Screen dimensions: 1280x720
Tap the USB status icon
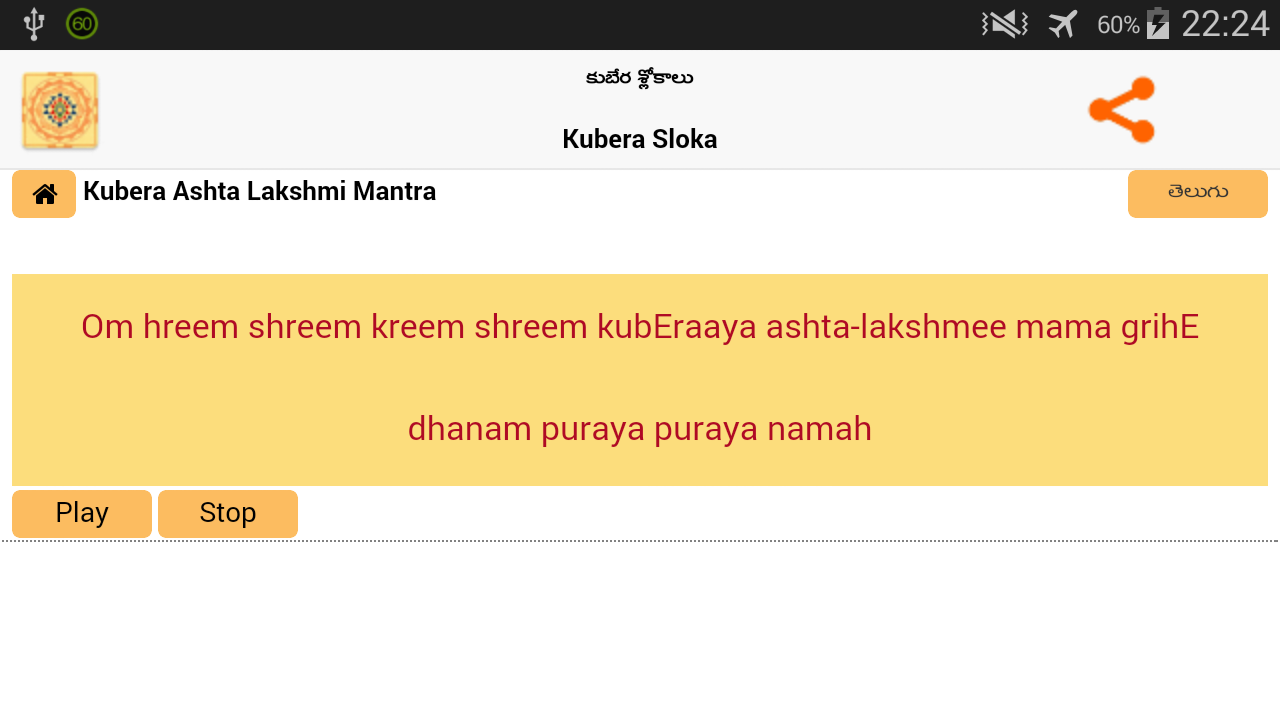(x=34, y=24)
